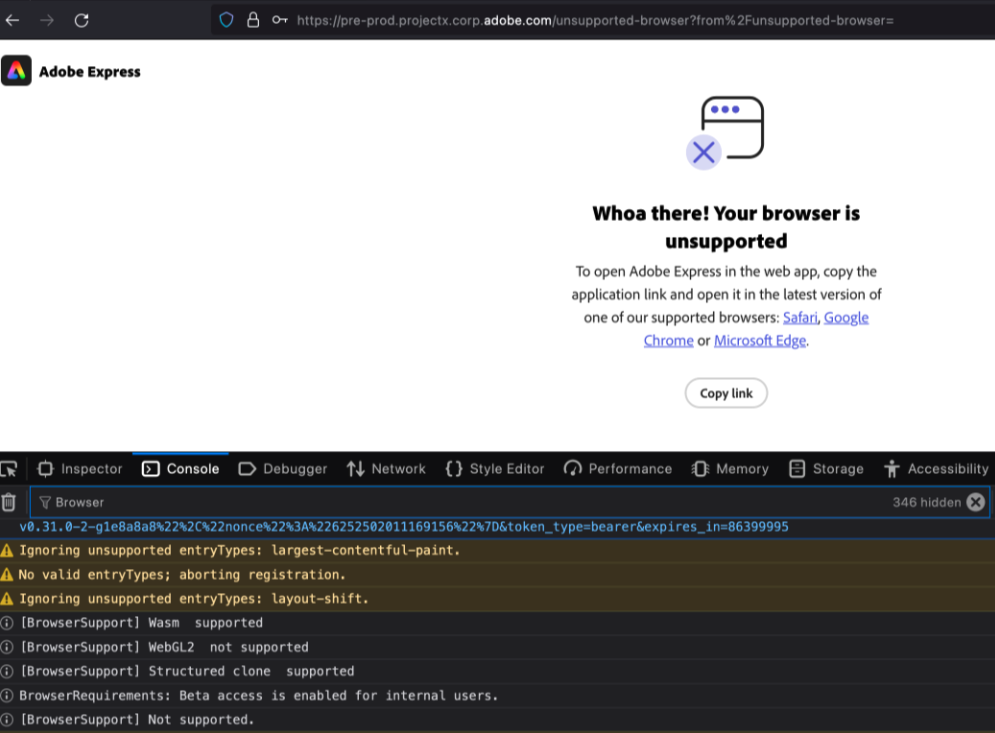Clear the console filter text with X
995x733 pixels.
(x=975, y=502)
